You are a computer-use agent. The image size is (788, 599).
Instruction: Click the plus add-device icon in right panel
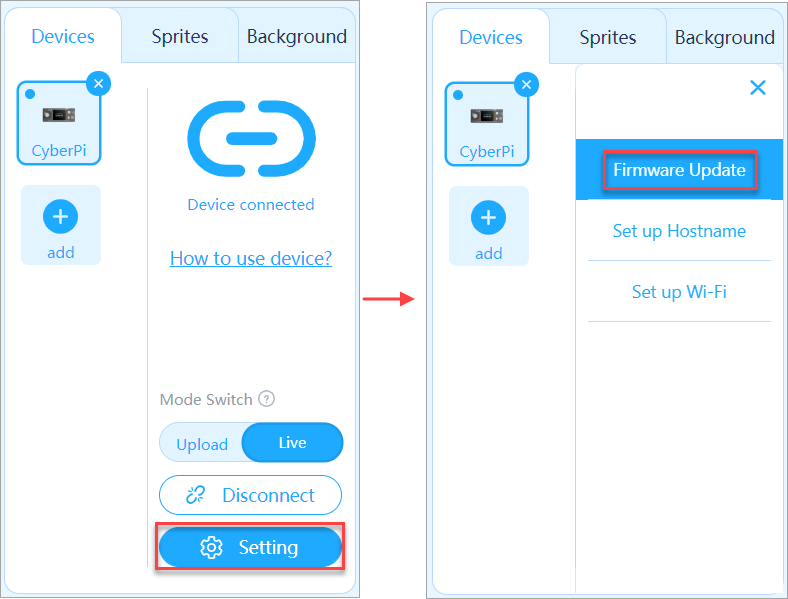(x=488, y=217)
